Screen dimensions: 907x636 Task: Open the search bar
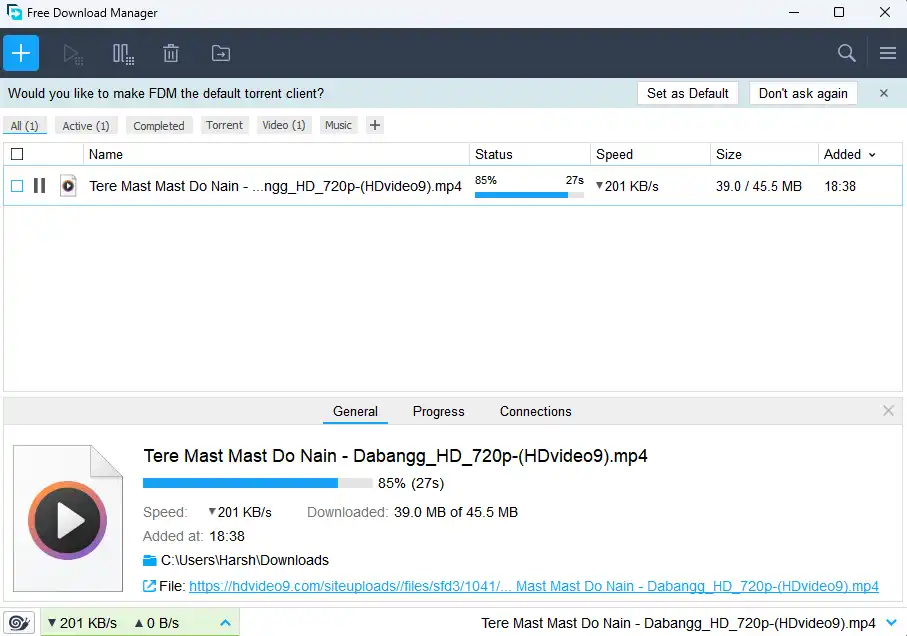(x=845, y=53)
